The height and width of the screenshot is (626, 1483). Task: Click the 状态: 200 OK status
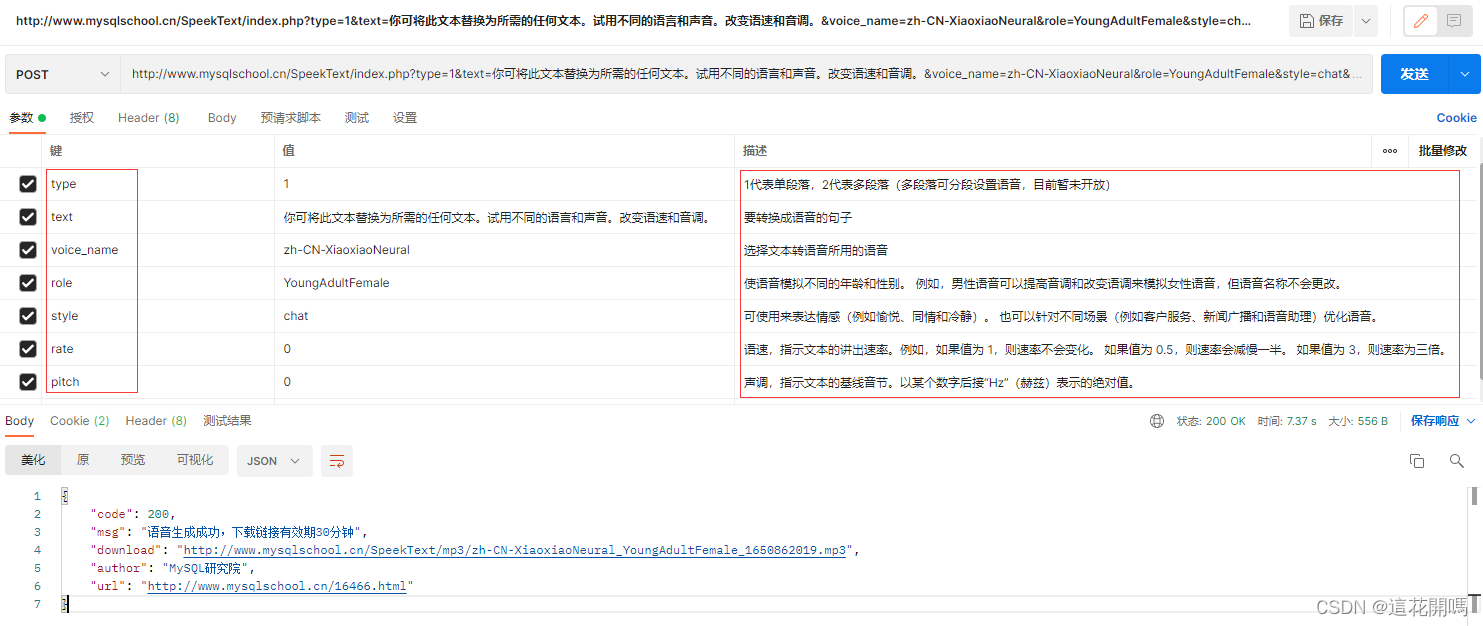(1211, 421)
